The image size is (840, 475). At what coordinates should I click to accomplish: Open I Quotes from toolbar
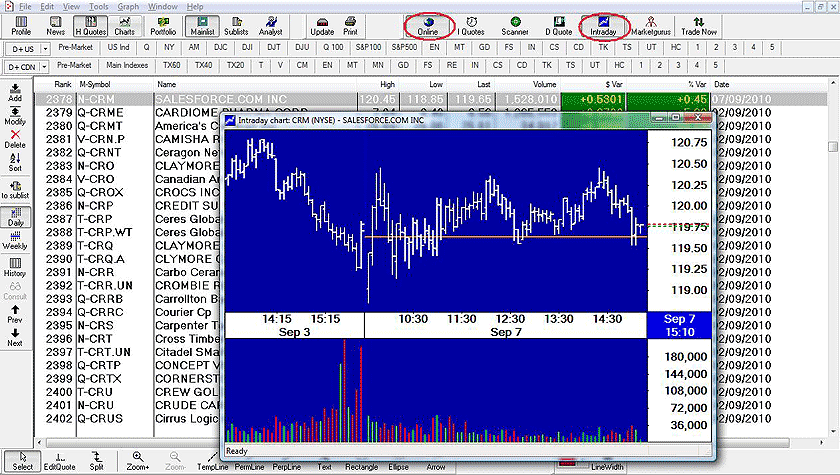[x=471, y=26]
